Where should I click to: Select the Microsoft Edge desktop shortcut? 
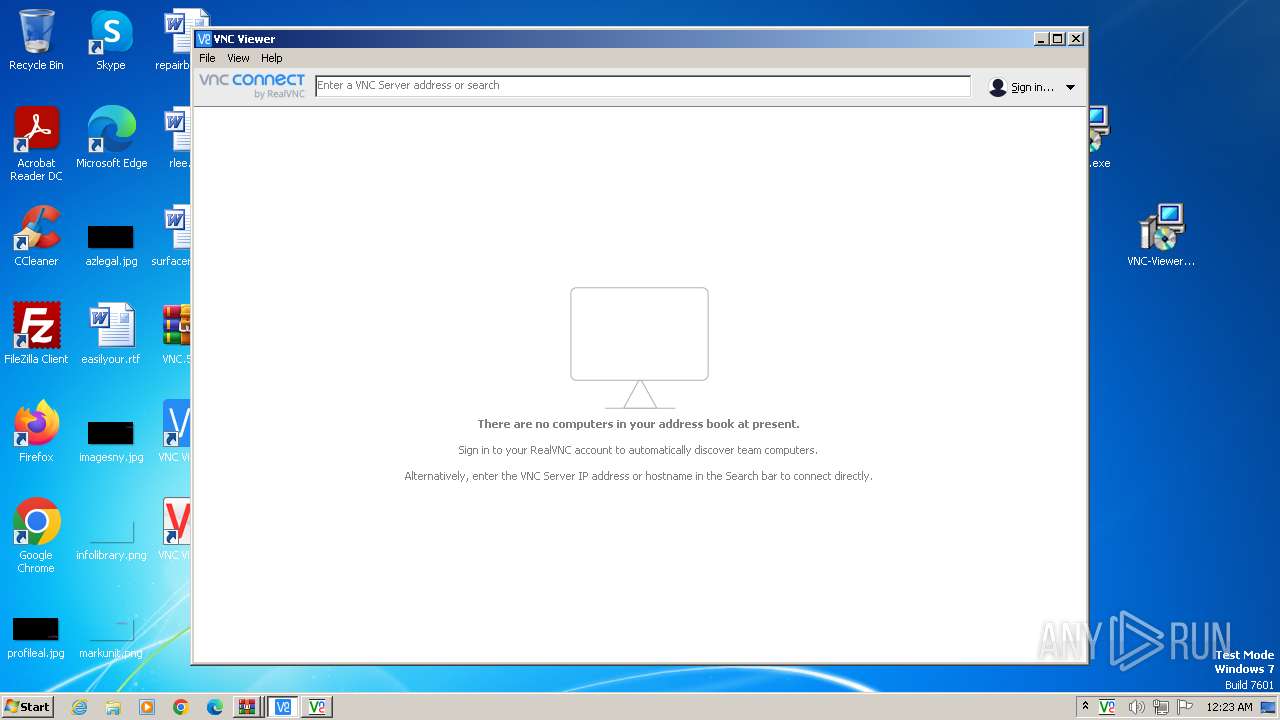click(x=111, y=138)
